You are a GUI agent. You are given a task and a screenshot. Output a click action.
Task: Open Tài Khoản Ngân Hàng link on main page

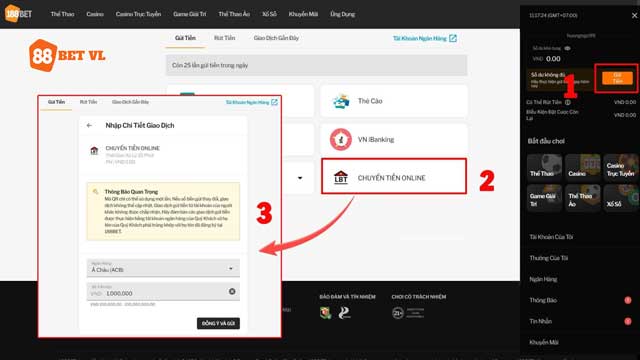[x=420, y=38]
